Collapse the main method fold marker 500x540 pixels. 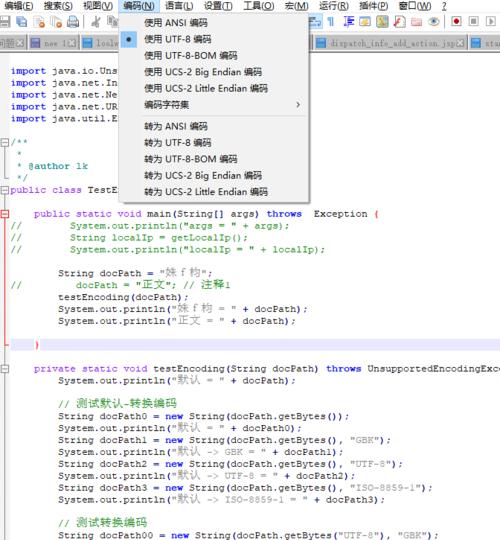pyautogui.click(x=5, y=214)
